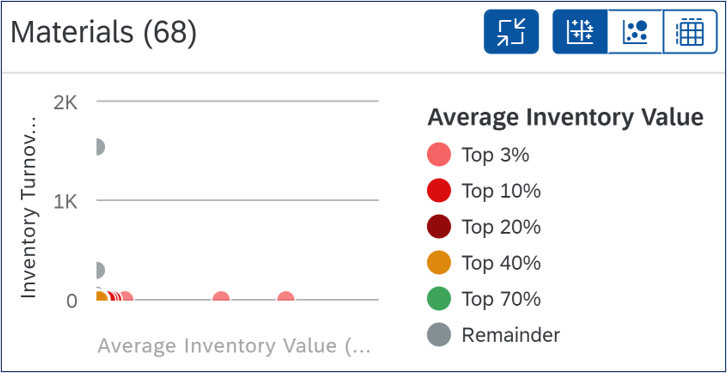The width and height of the screenshot is (727, 373).
Task: Click the exit full screen icon
Action: tap(511, 32)
